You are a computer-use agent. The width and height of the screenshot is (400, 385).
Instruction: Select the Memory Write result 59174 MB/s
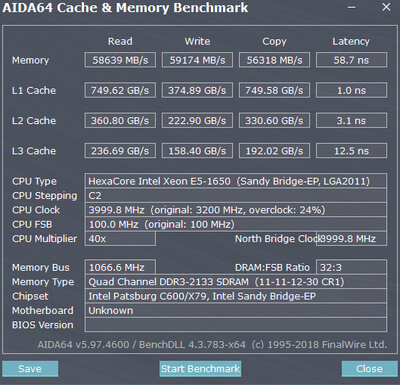197,60
